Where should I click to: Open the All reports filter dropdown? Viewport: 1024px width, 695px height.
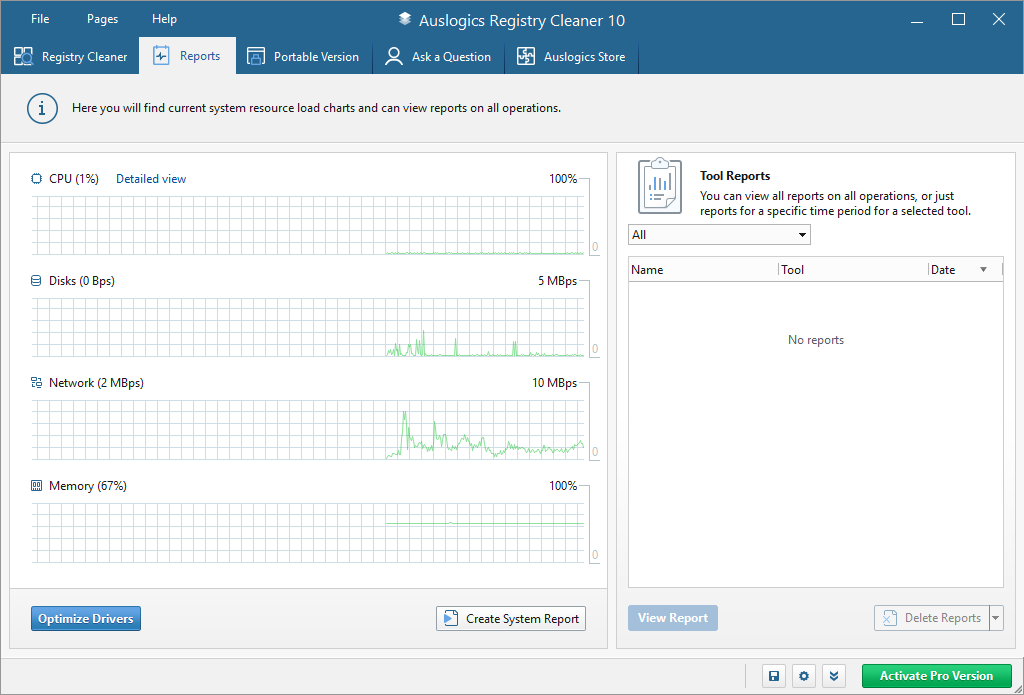pos(719,235)
